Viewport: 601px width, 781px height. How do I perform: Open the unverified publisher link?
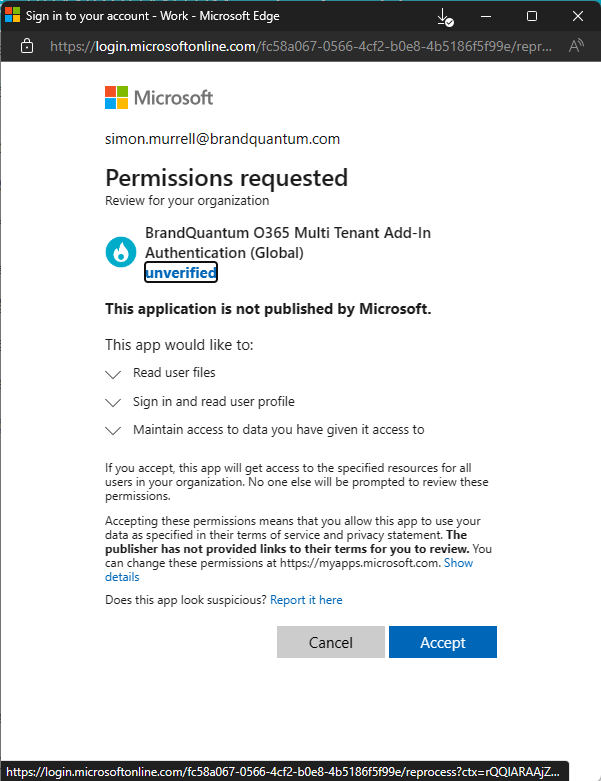coord(181,272)
